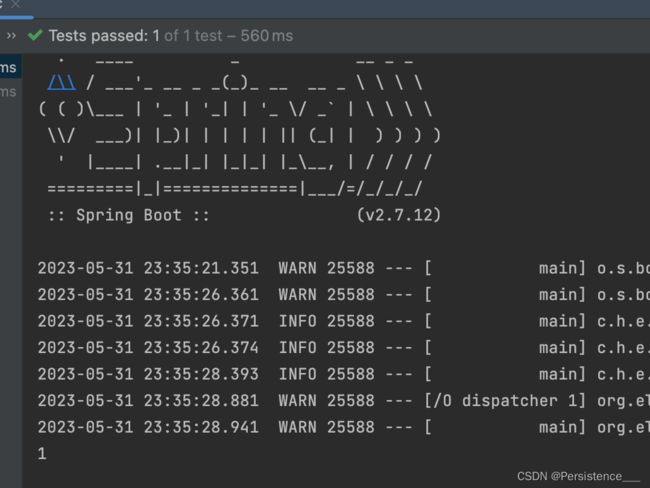650x488 pixels.
Task: Click the INFO line at 23:35:26.374
Action: (x=344, y=348)
